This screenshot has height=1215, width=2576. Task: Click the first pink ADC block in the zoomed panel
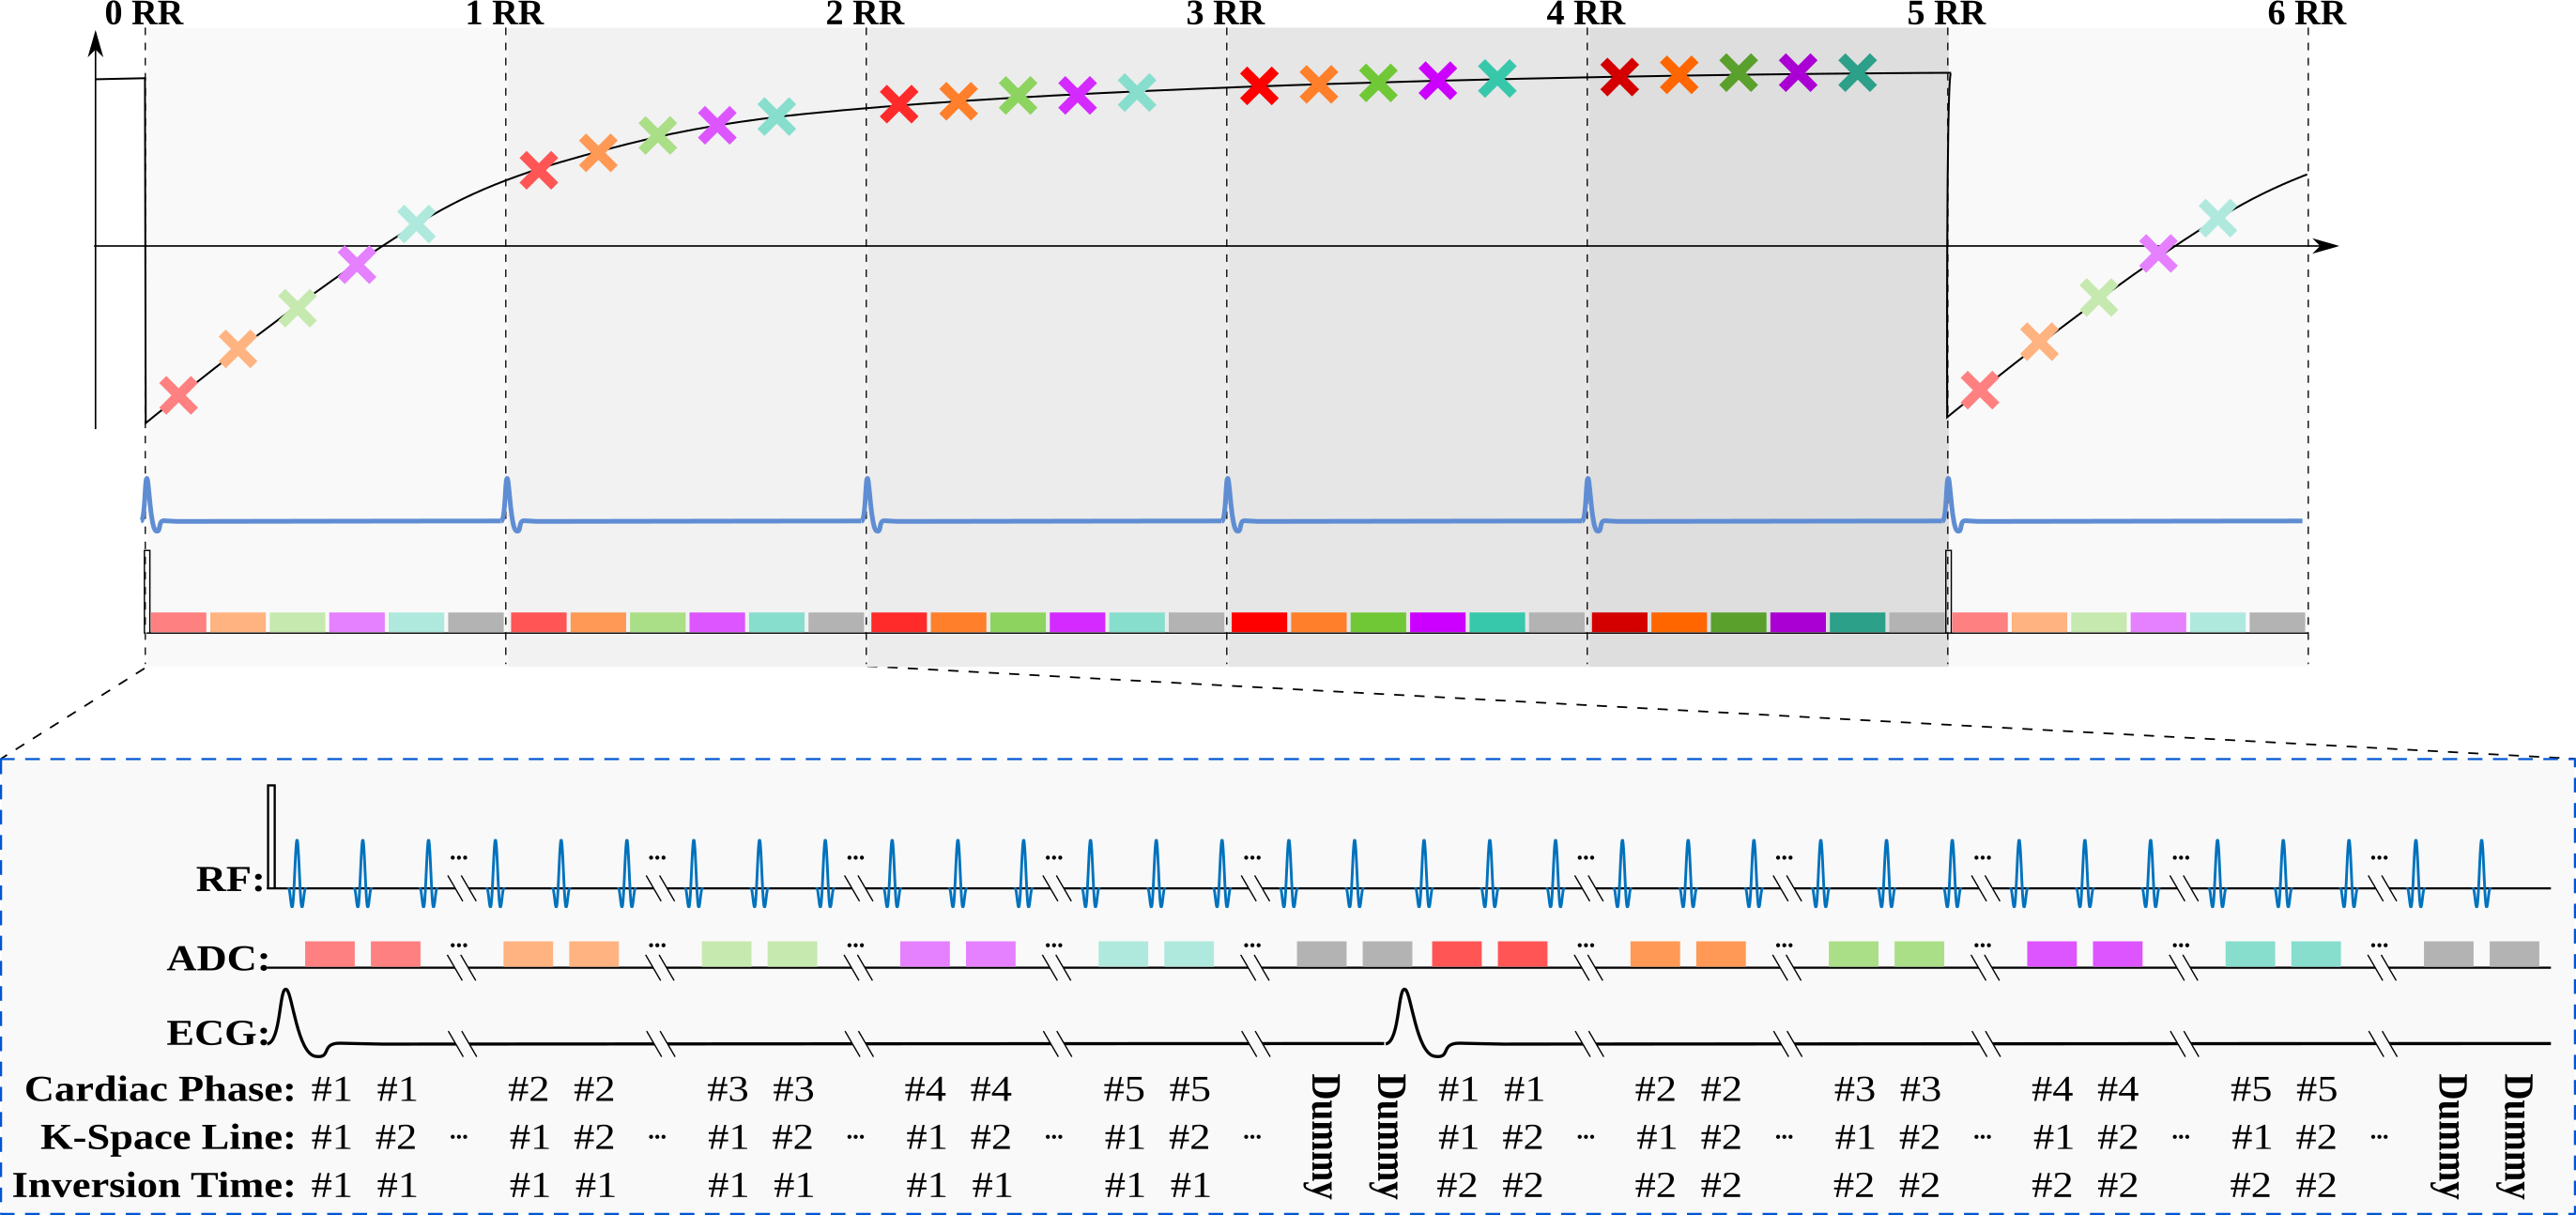pyautogui.click(x=329, y=953)
